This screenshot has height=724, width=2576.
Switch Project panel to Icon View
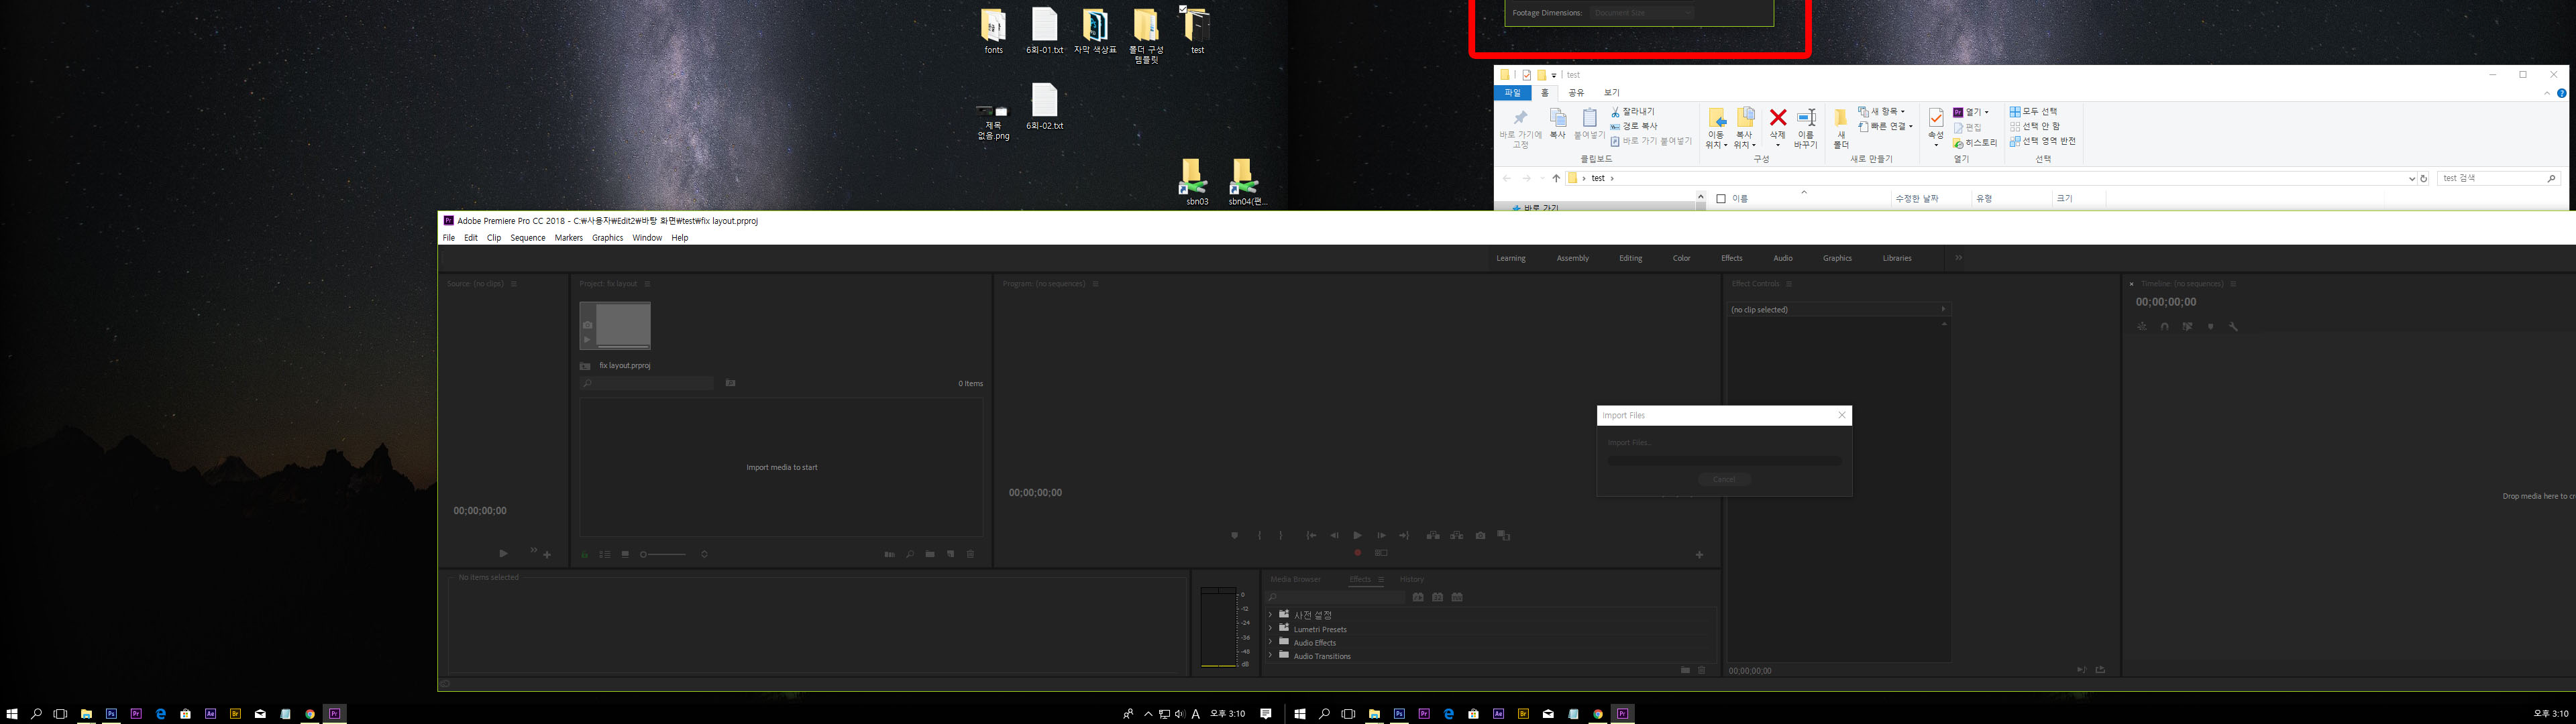625,554
